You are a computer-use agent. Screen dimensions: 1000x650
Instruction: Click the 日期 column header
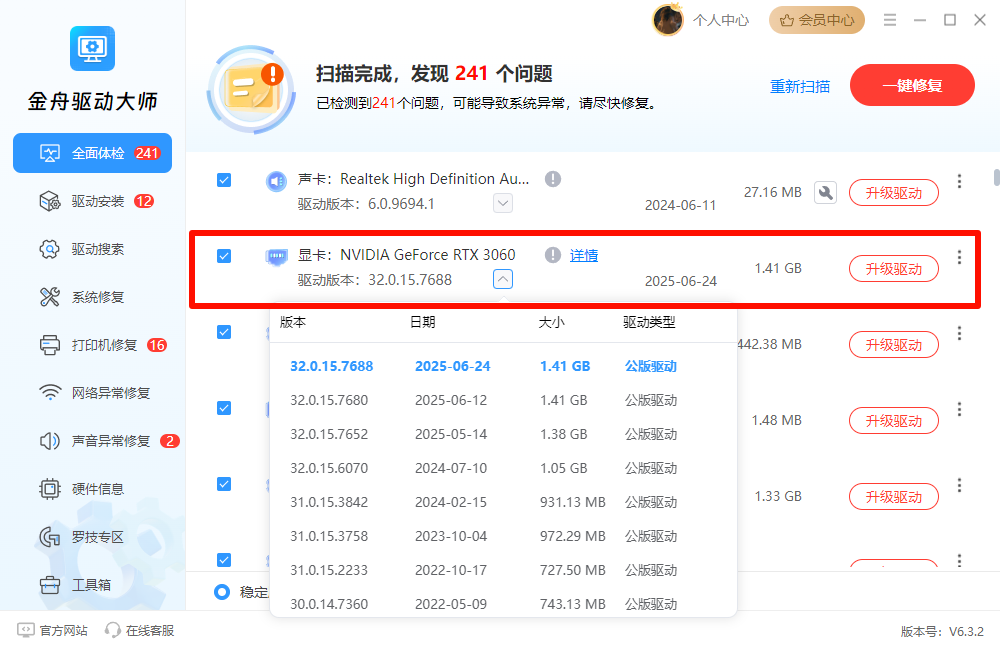click(423, 322)
